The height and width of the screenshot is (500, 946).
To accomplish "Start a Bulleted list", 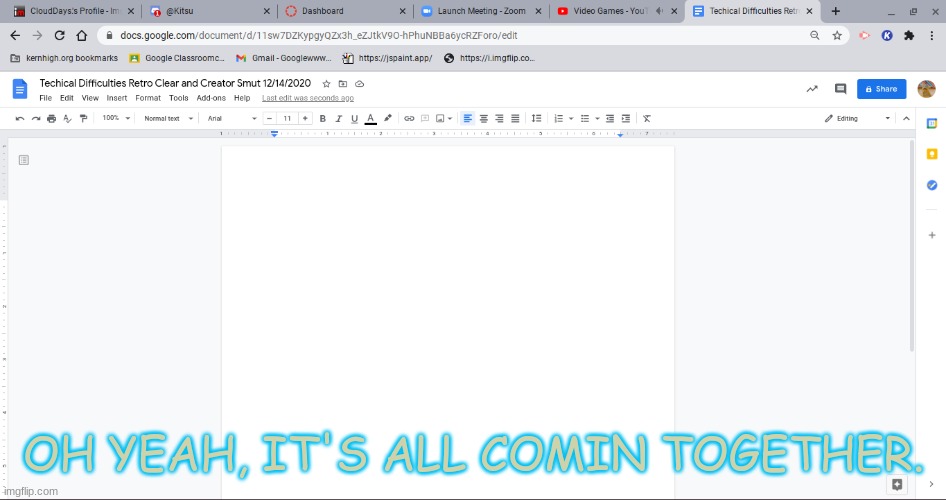I will coord(585,118).
